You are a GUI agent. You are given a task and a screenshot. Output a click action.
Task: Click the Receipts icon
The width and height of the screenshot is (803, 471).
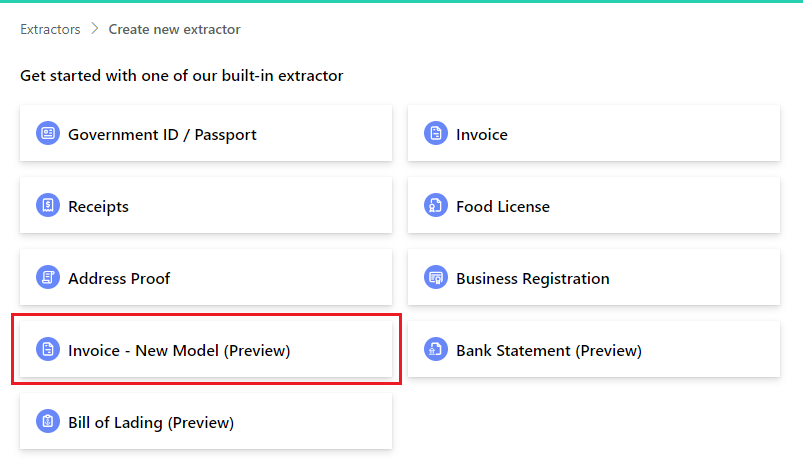click(x=48, y=206)
